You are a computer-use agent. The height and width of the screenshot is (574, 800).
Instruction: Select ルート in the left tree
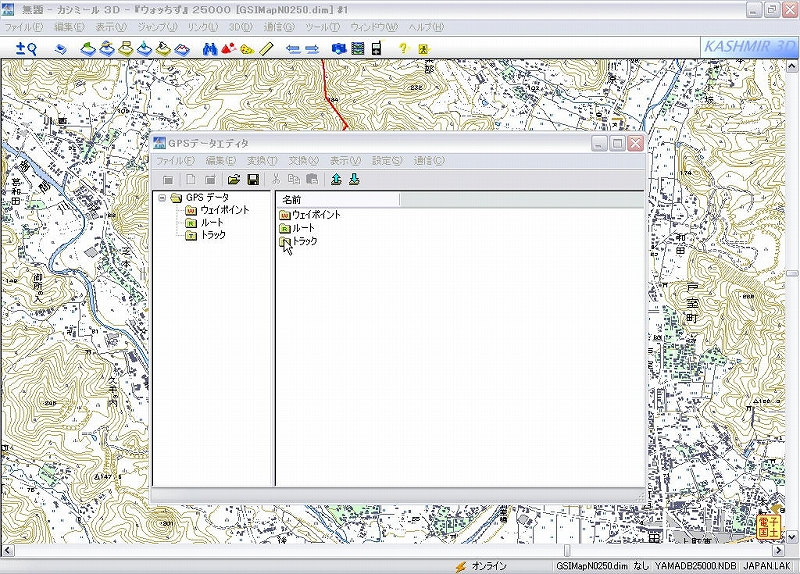click(212, 222)
